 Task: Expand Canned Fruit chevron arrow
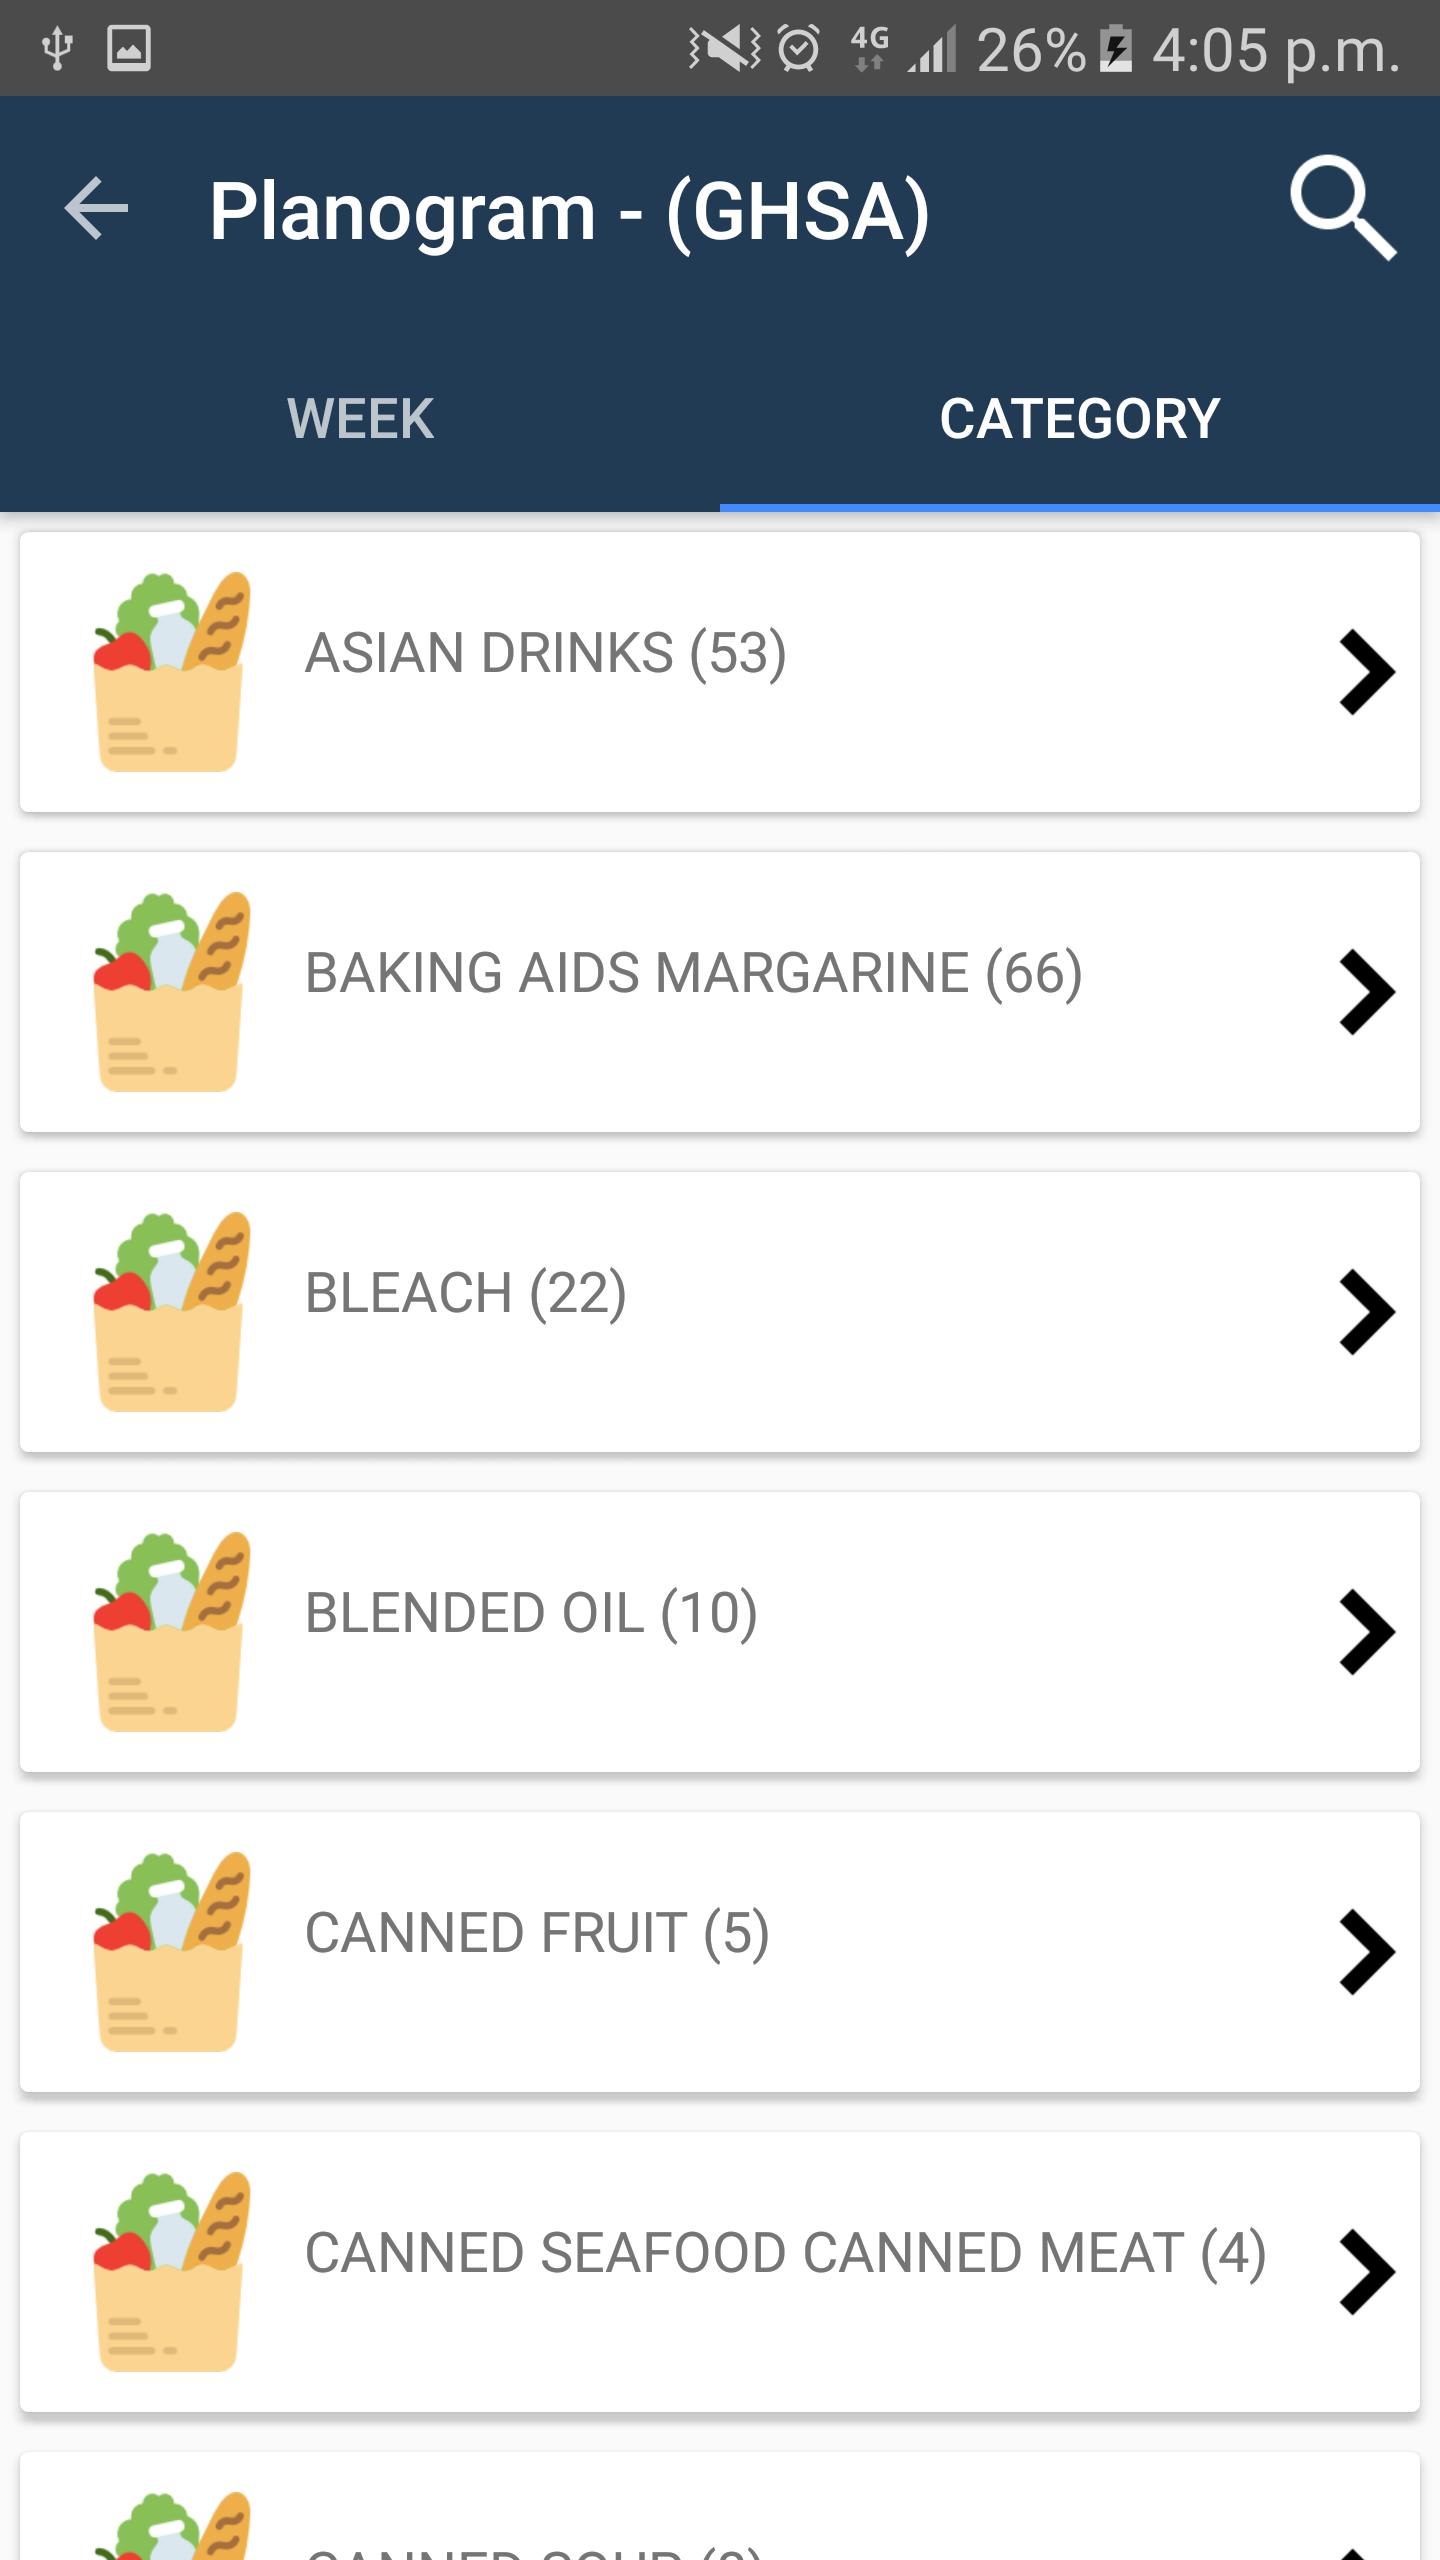click(x=1366, y=1952)
